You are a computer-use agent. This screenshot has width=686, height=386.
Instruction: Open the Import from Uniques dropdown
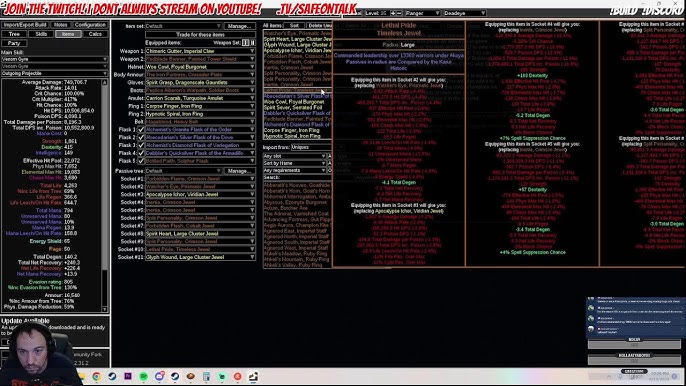(x=311, y=147)
